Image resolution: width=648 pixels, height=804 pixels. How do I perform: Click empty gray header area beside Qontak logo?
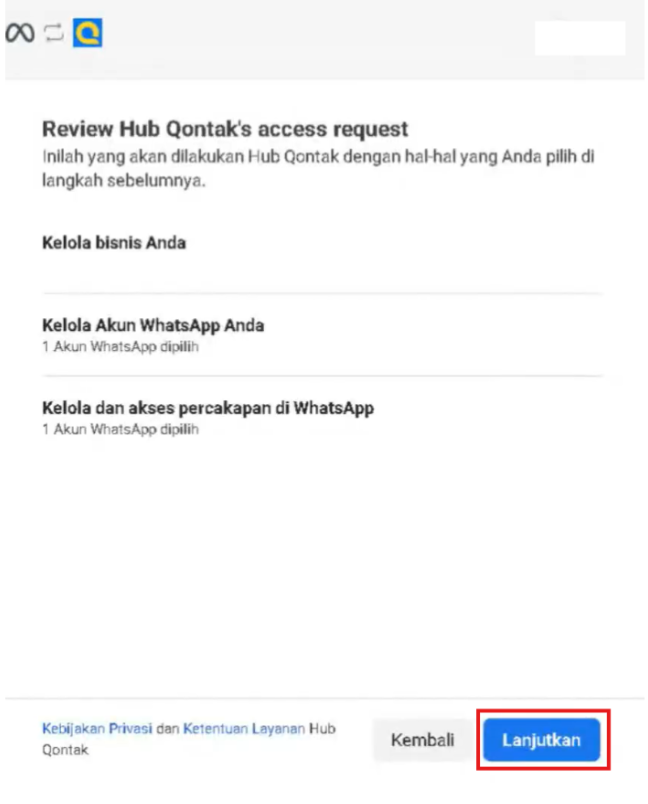pyautogui.click(x=318, y=38)
